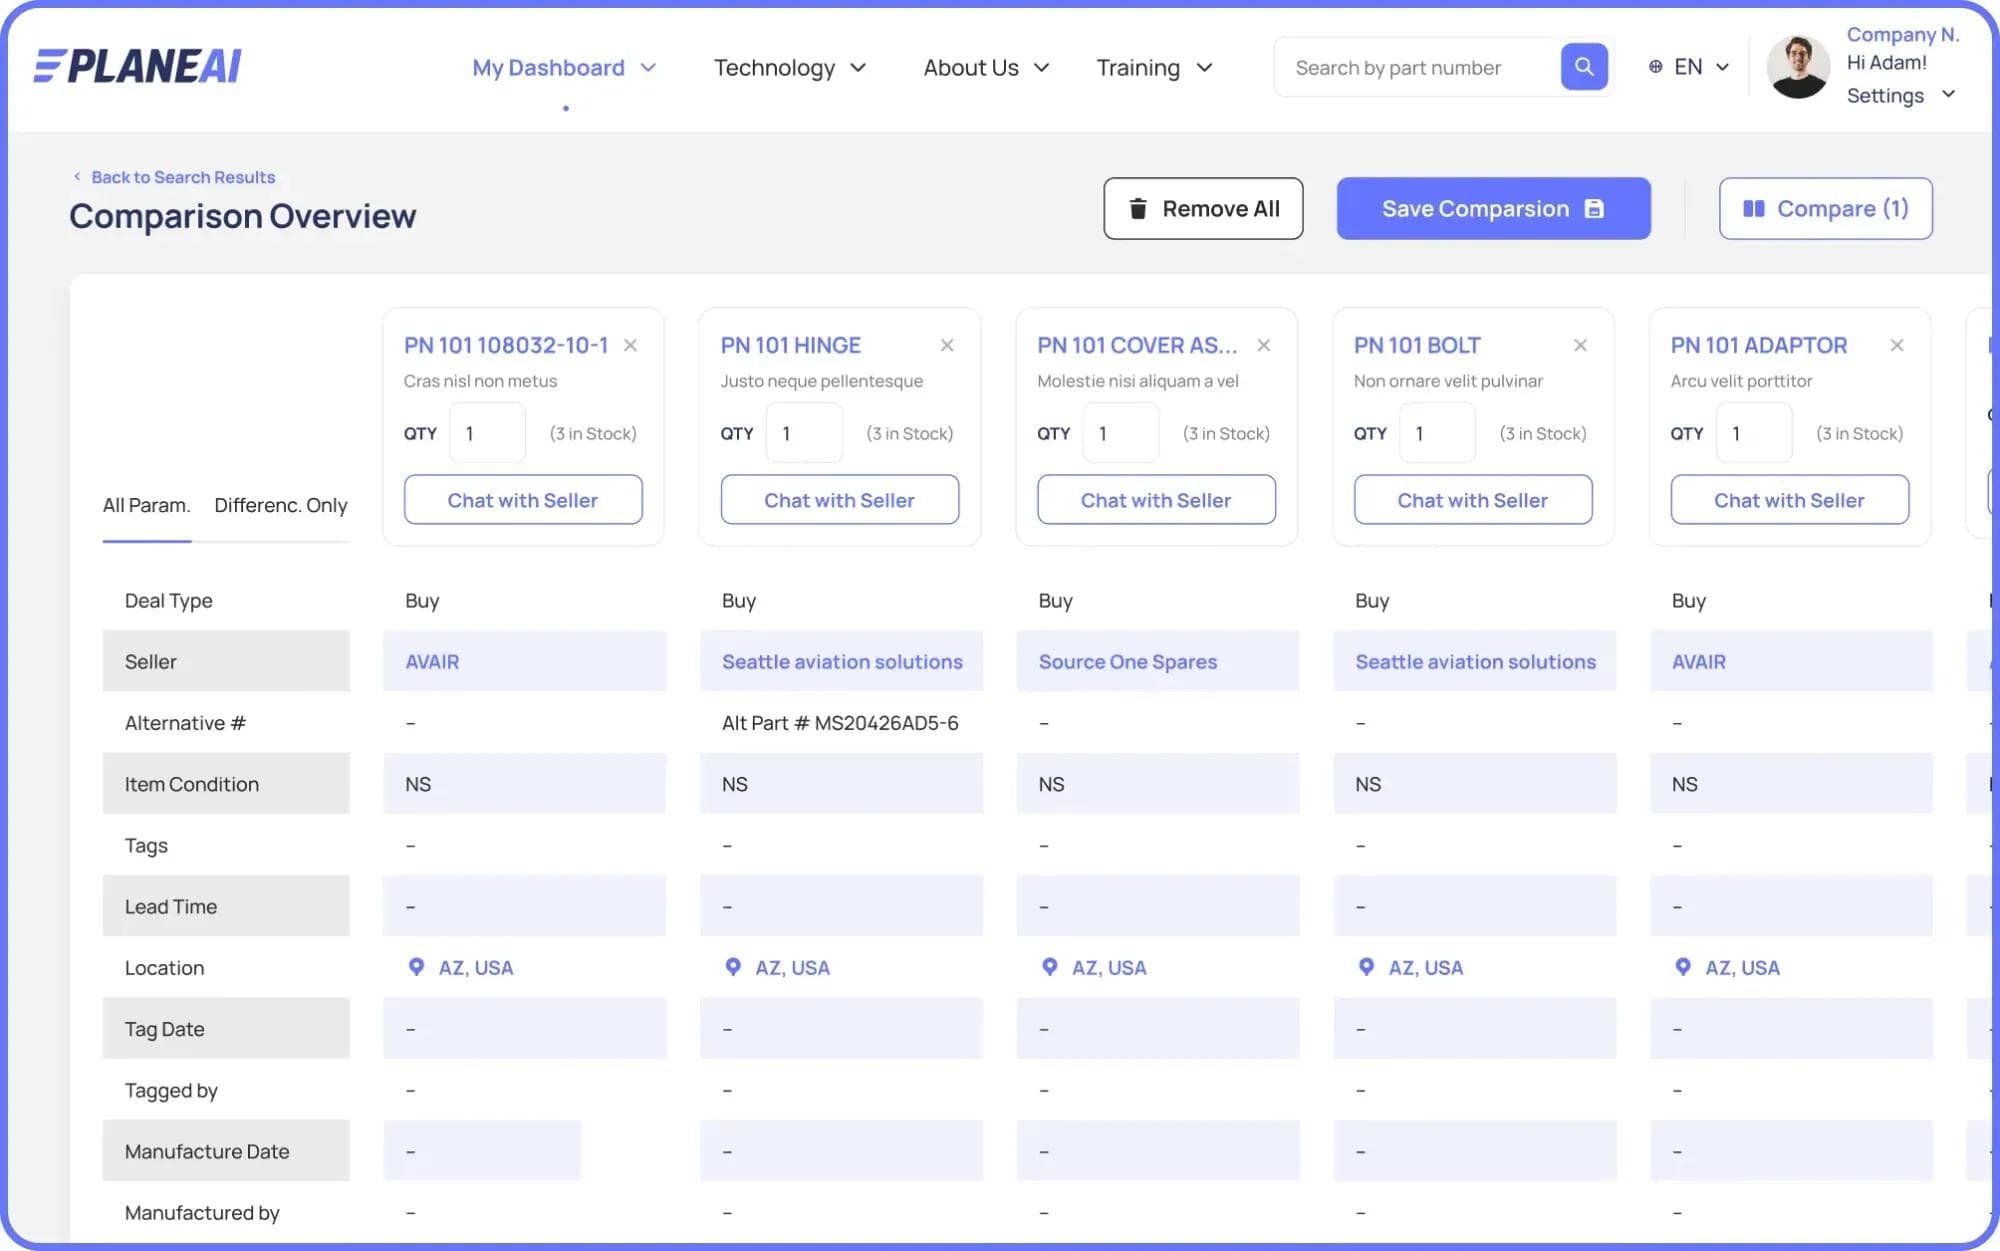
Task: Click AZ, USA location pin for COVER AS
Action: pos(1049,967)
